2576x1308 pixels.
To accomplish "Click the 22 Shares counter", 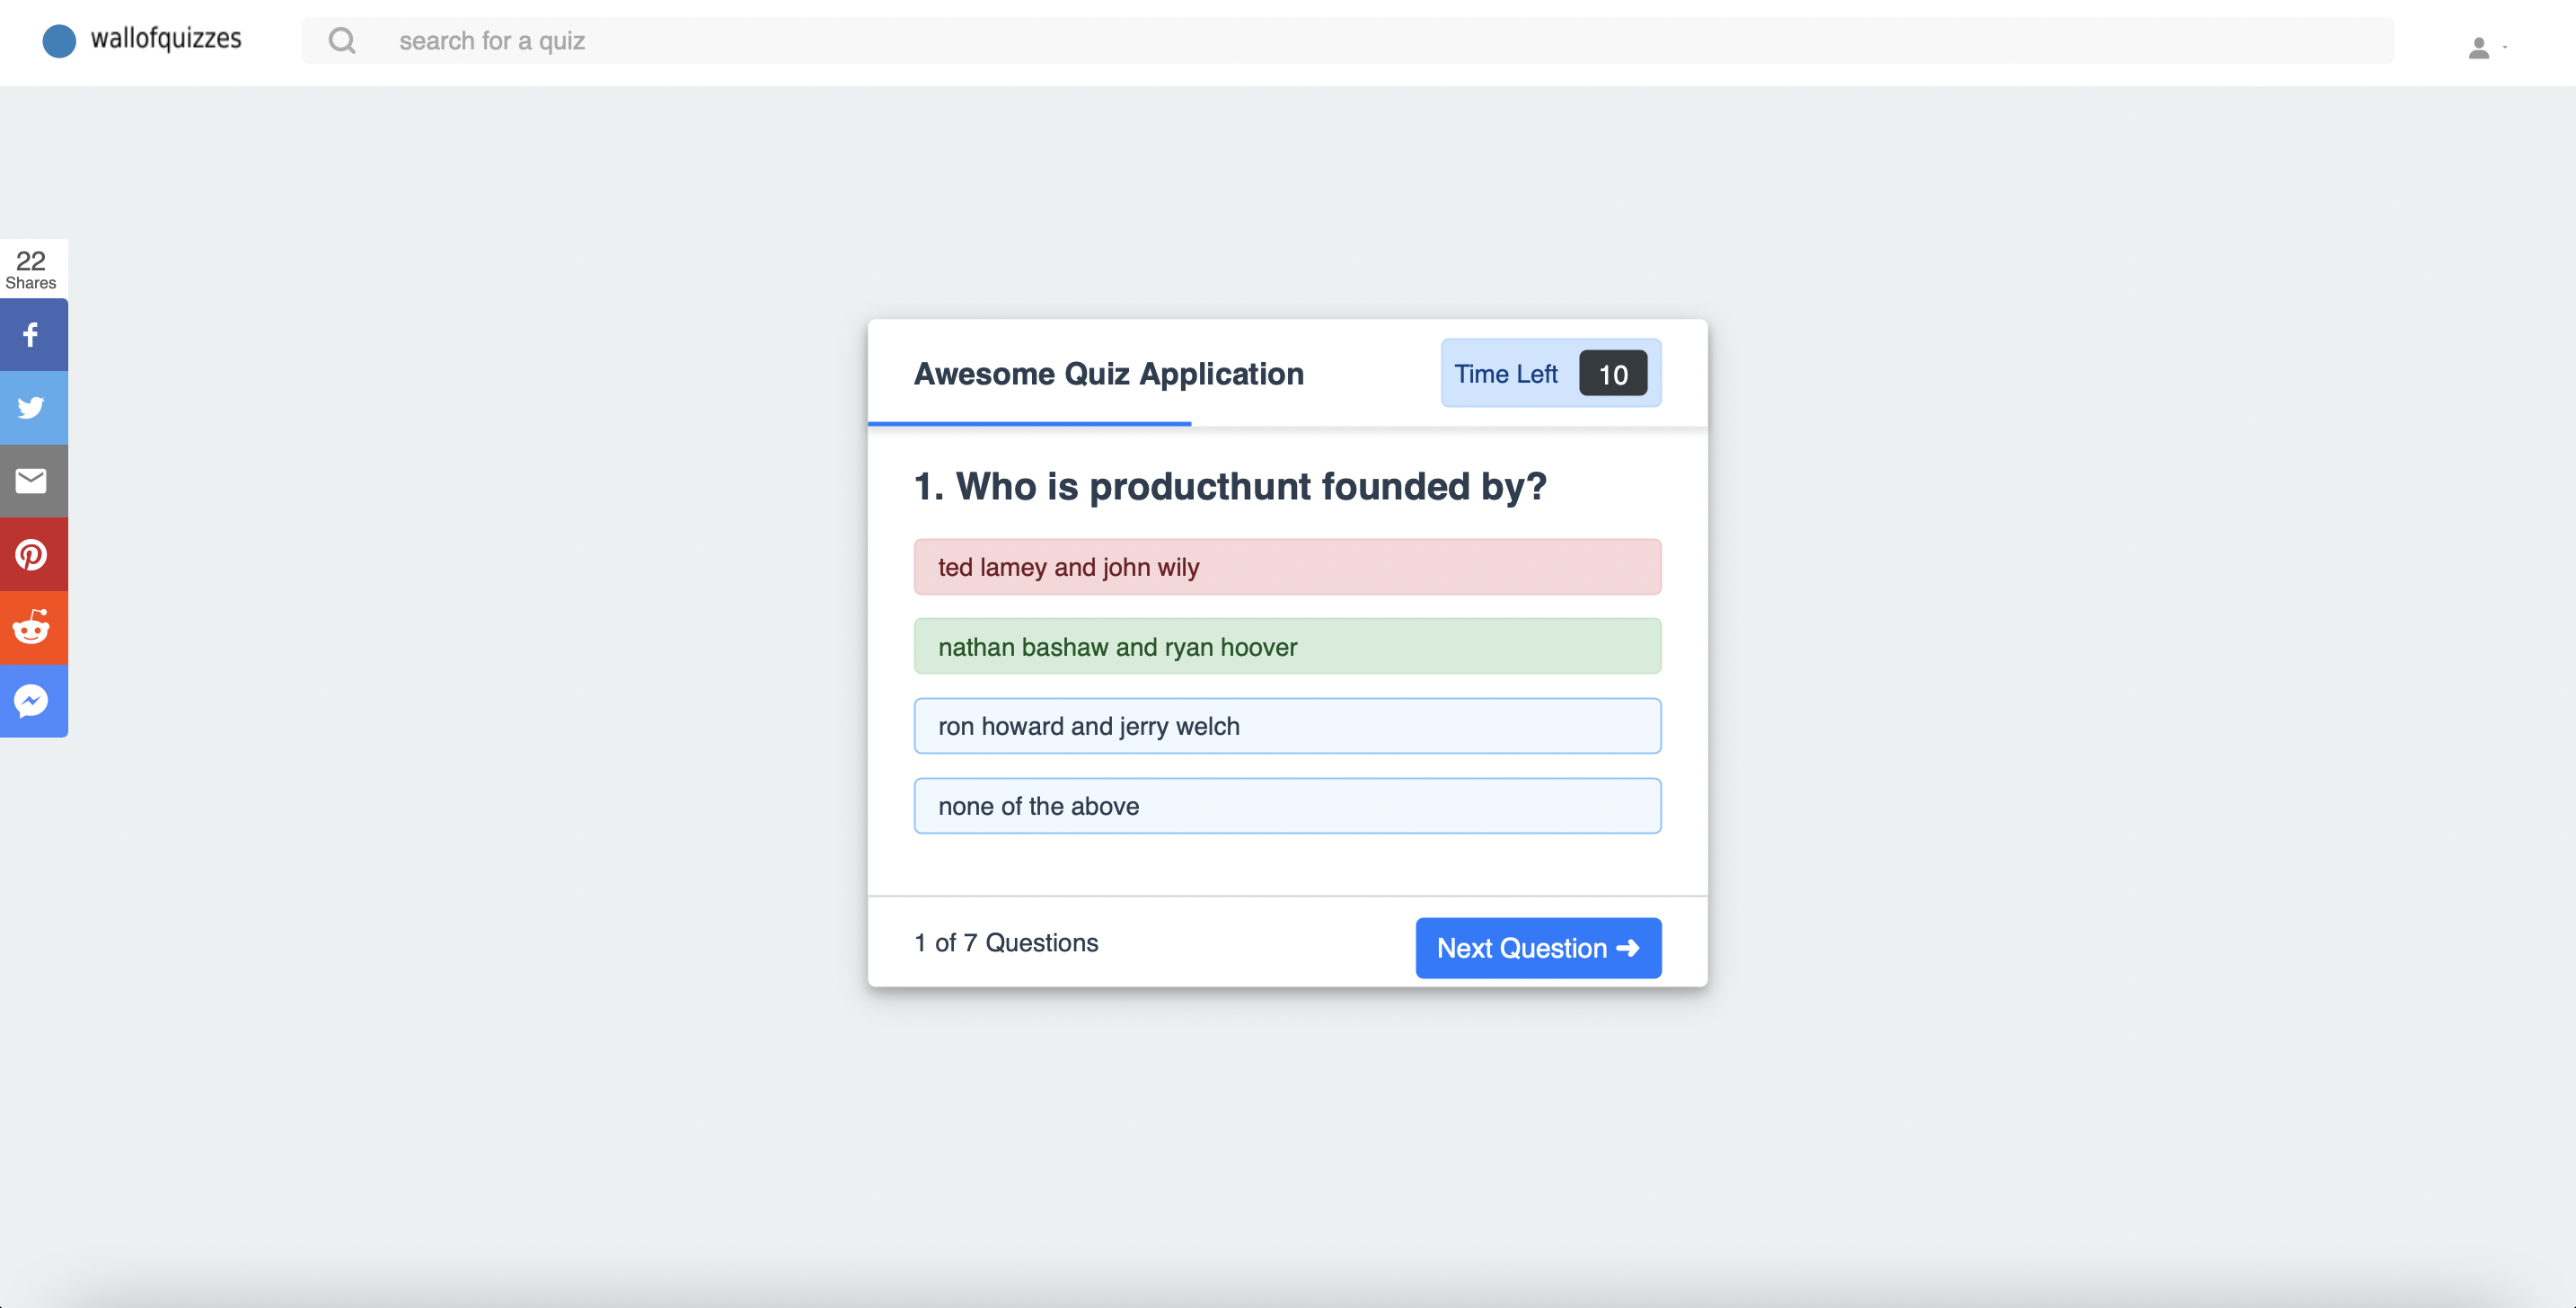I will coord(32,269).
